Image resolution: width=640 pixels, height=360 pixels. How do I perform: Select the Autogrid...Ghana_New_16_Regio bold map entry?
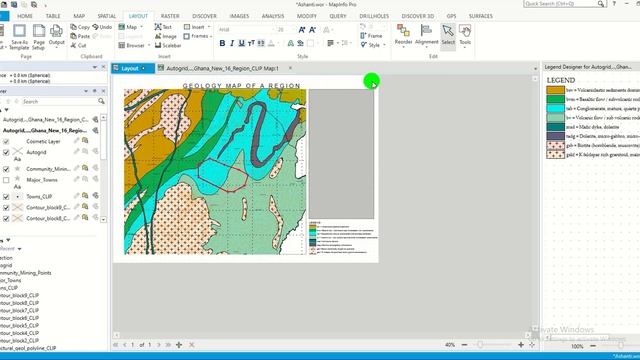click(x=44, y=131)
